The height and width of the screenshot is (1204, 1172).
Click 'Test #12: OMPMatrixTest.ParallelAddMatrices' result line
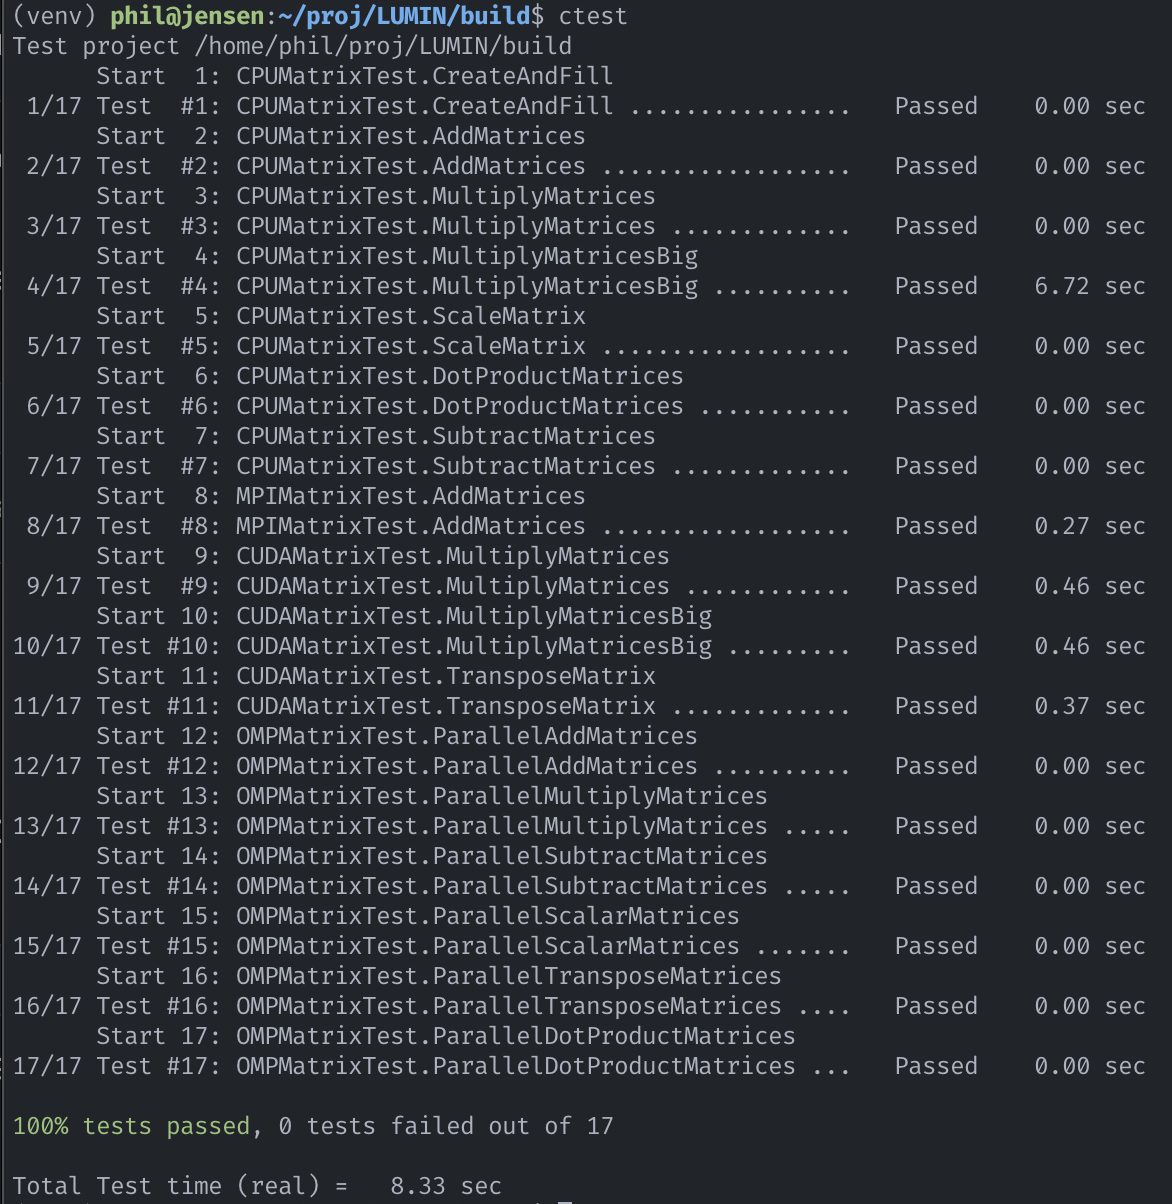[579, 766]
